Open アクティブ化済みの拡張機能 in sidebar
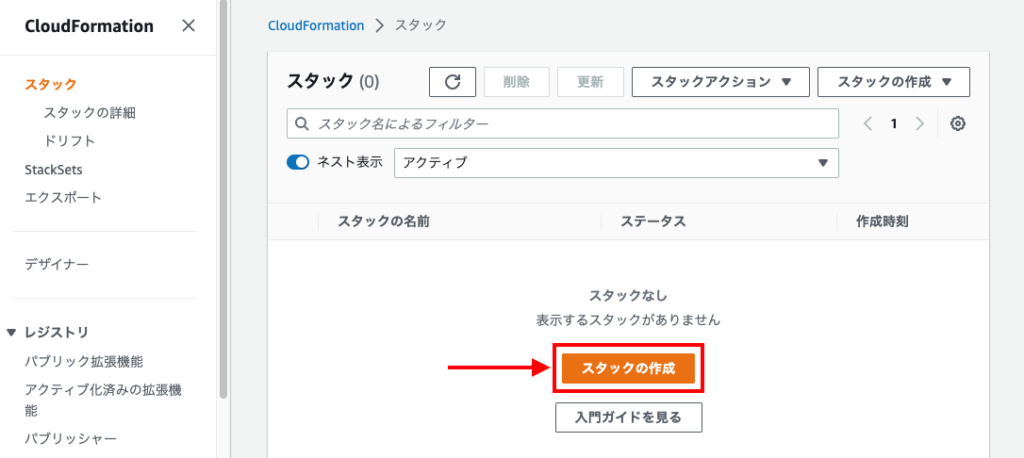 click(103, 400)
